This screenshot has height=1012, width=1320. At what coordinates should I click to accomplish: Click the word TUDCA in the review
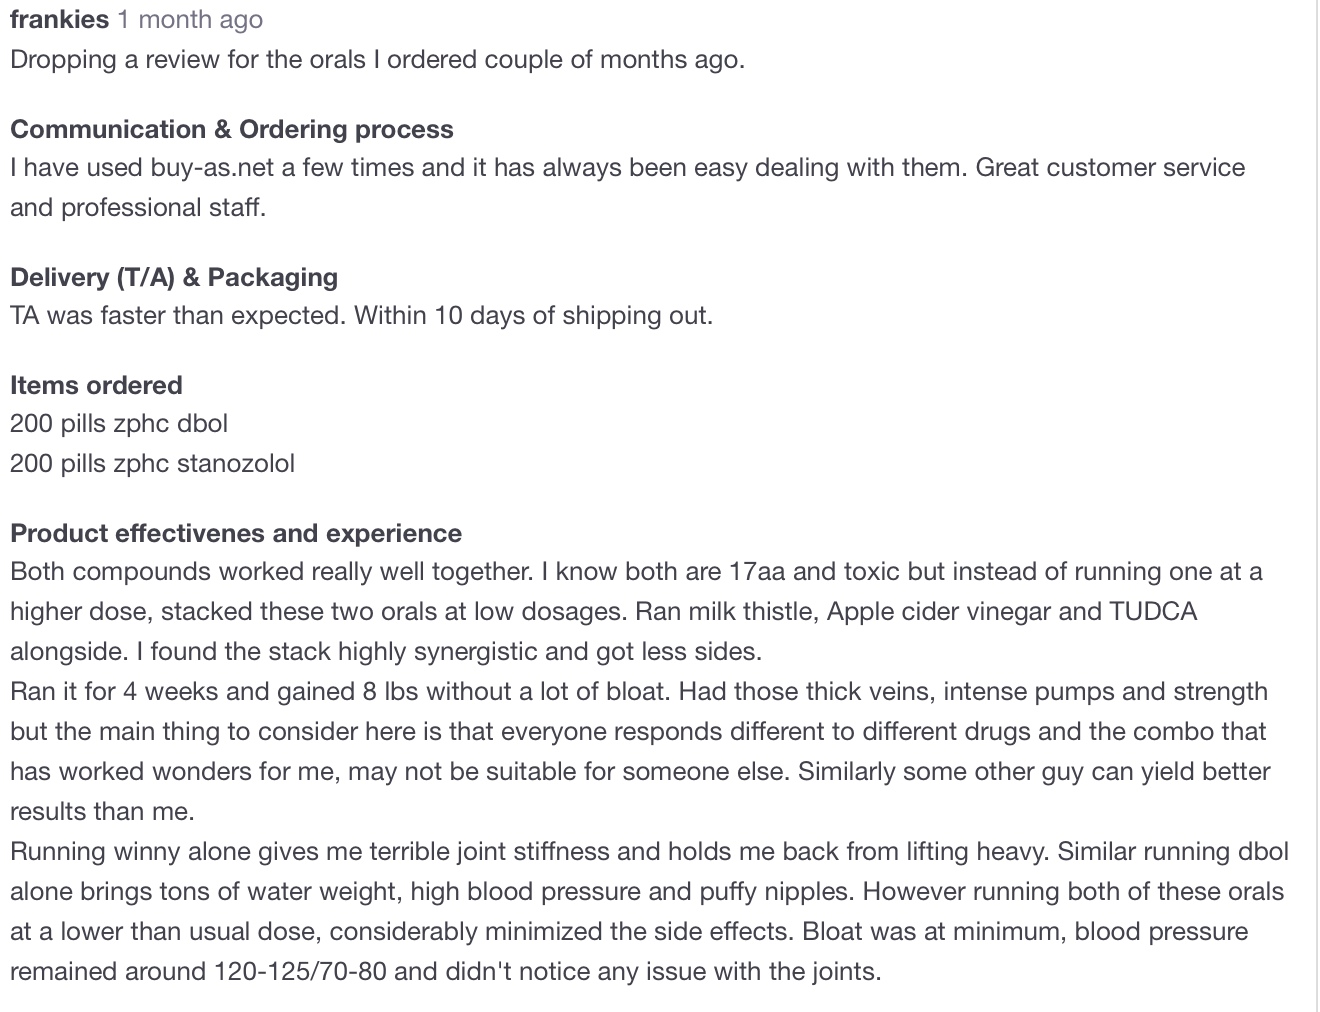(x=1153, y=611)
